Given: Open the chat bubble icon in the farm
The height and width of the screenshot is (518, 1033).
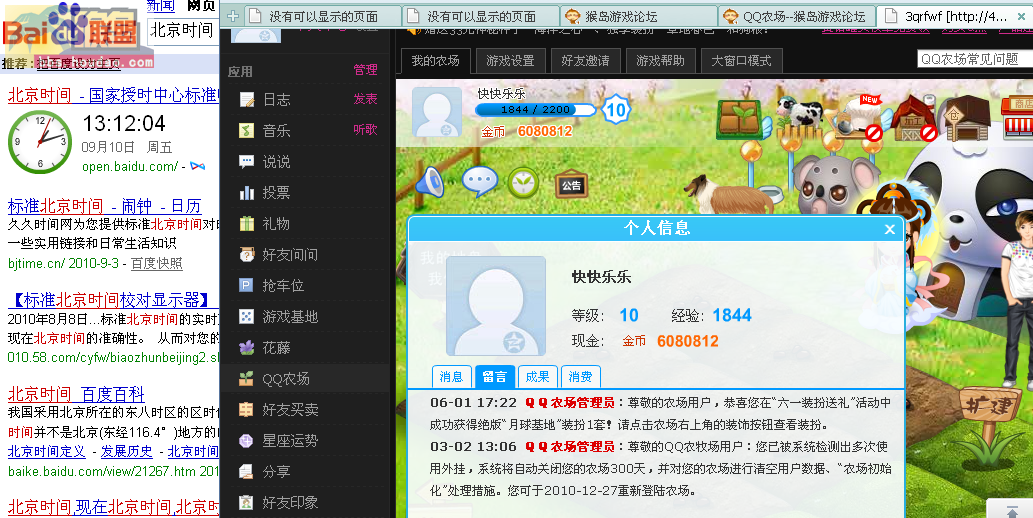Looking at the screenshot, I should click(479, 181).
